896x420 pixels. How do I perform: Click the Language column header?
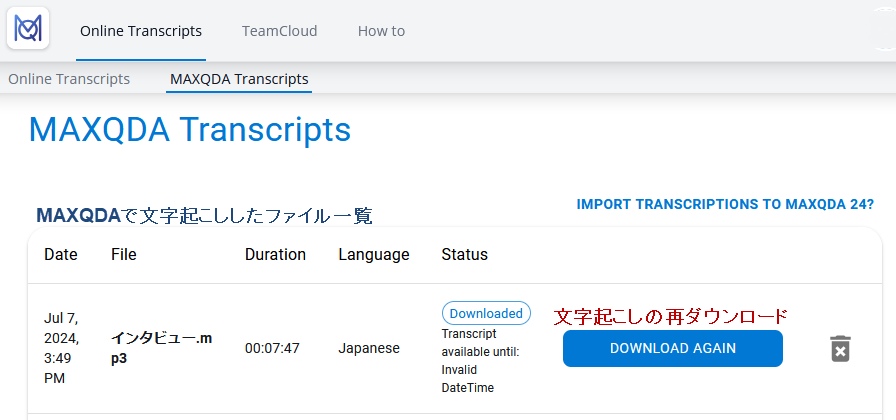(373, 255)
